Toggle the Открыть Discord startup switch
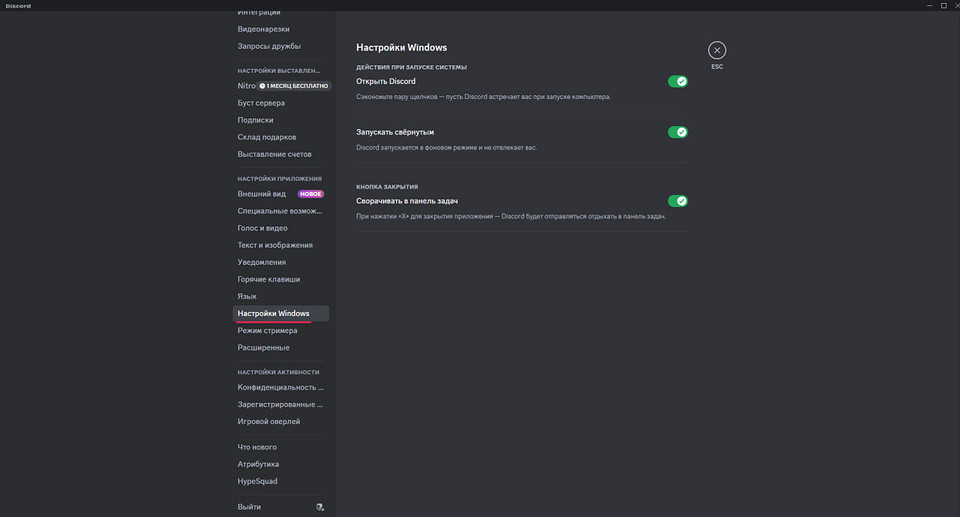960x517 pixels. pyautogui.click(x=678, y=81)
